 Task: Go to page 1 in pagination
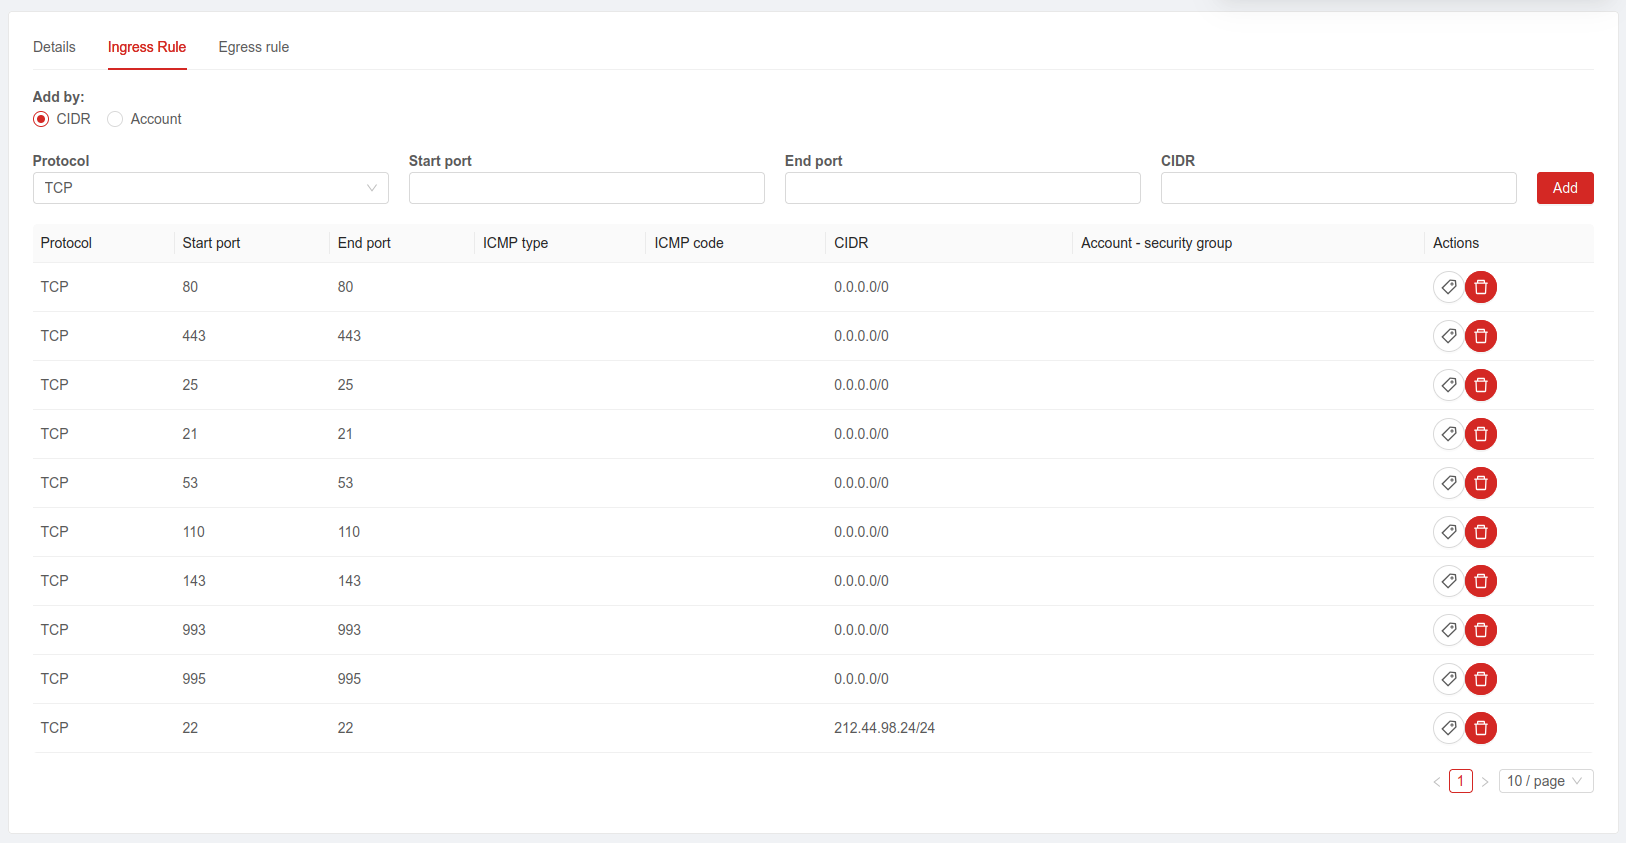point(1460,781)
